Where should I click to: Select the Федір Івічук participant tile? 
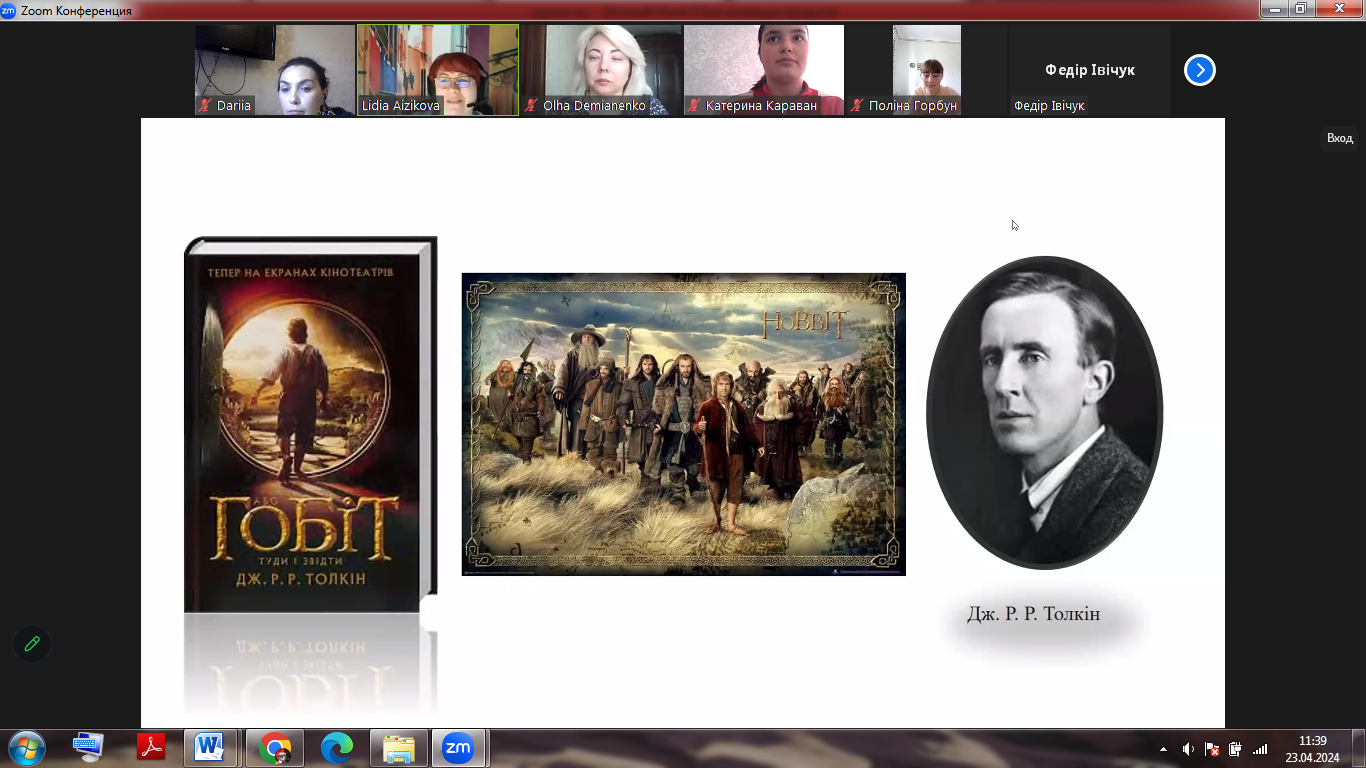click(1090, 70)
